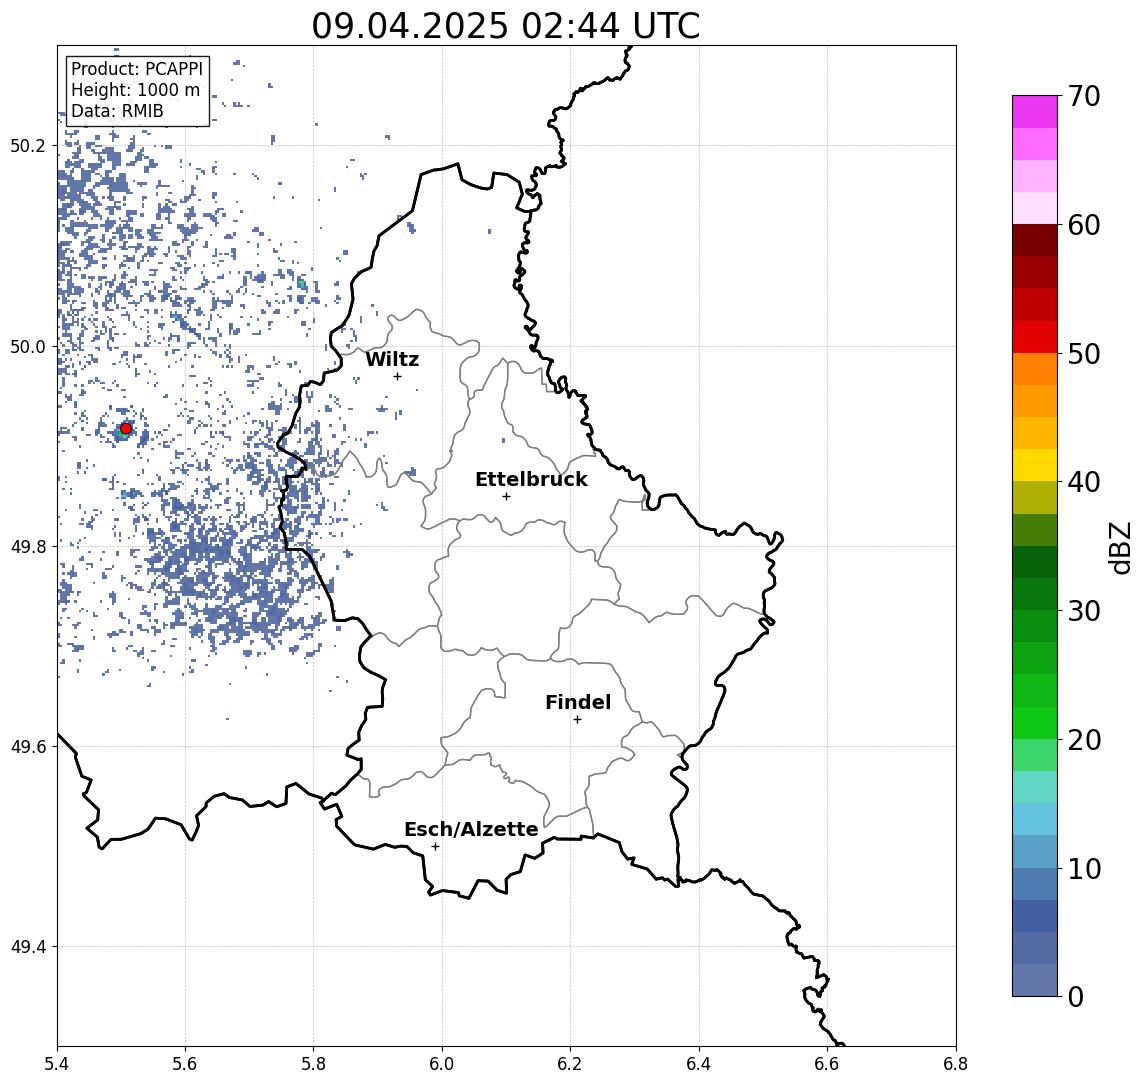Click the longitude tick label 6.0
The image size is (1145, 1084).
tap(442, 1064)
